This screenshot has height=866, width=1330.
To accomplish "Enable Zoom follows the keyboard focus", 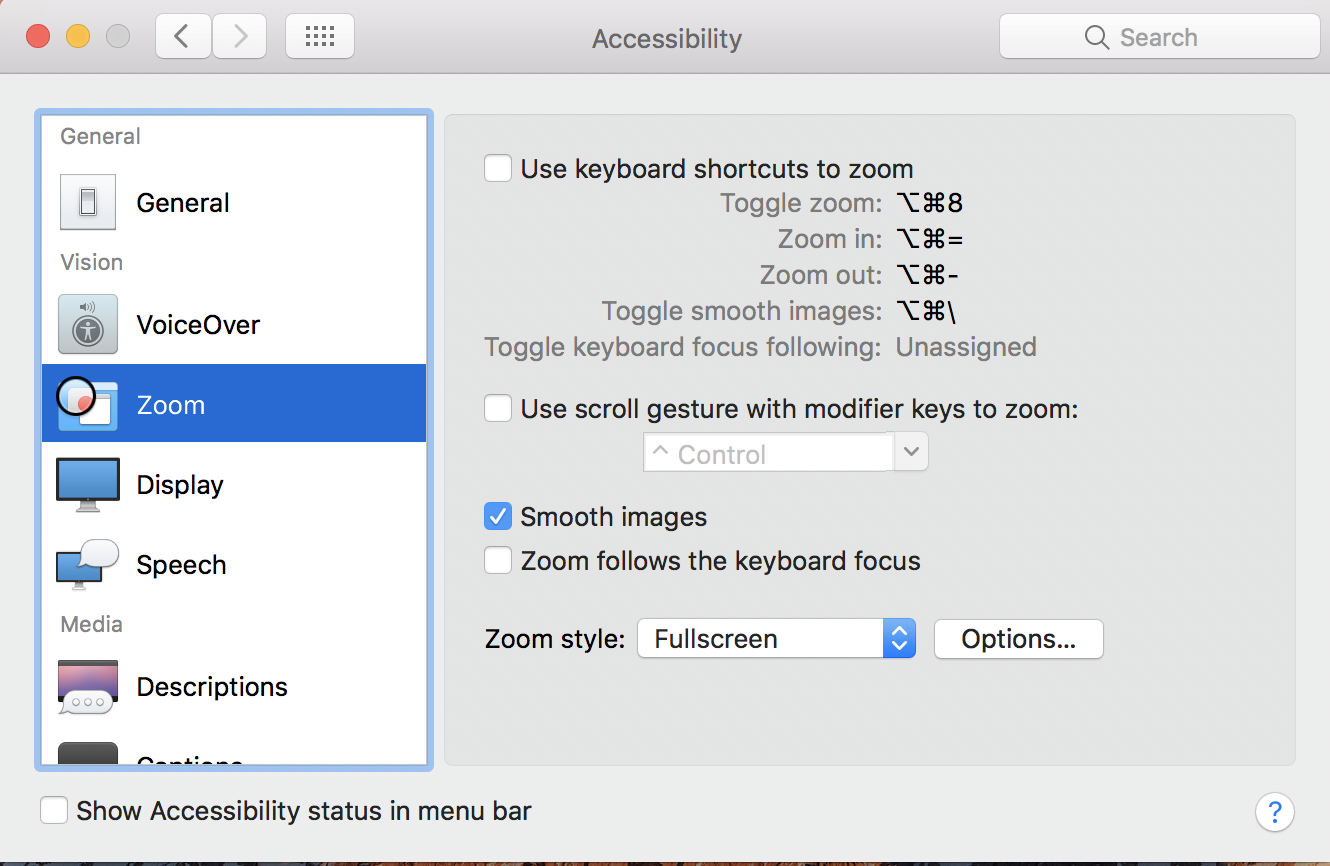I will (x=498, y=560).
